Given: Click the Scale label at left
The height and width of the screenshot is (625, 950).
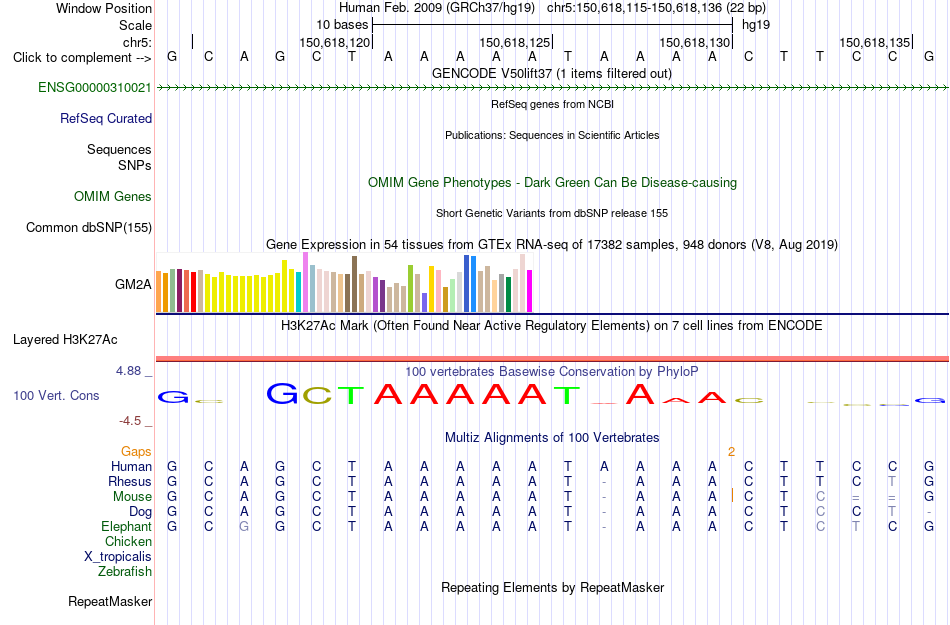Looking at the screenshot, I should pyautogui.click(x=136, y=25).
